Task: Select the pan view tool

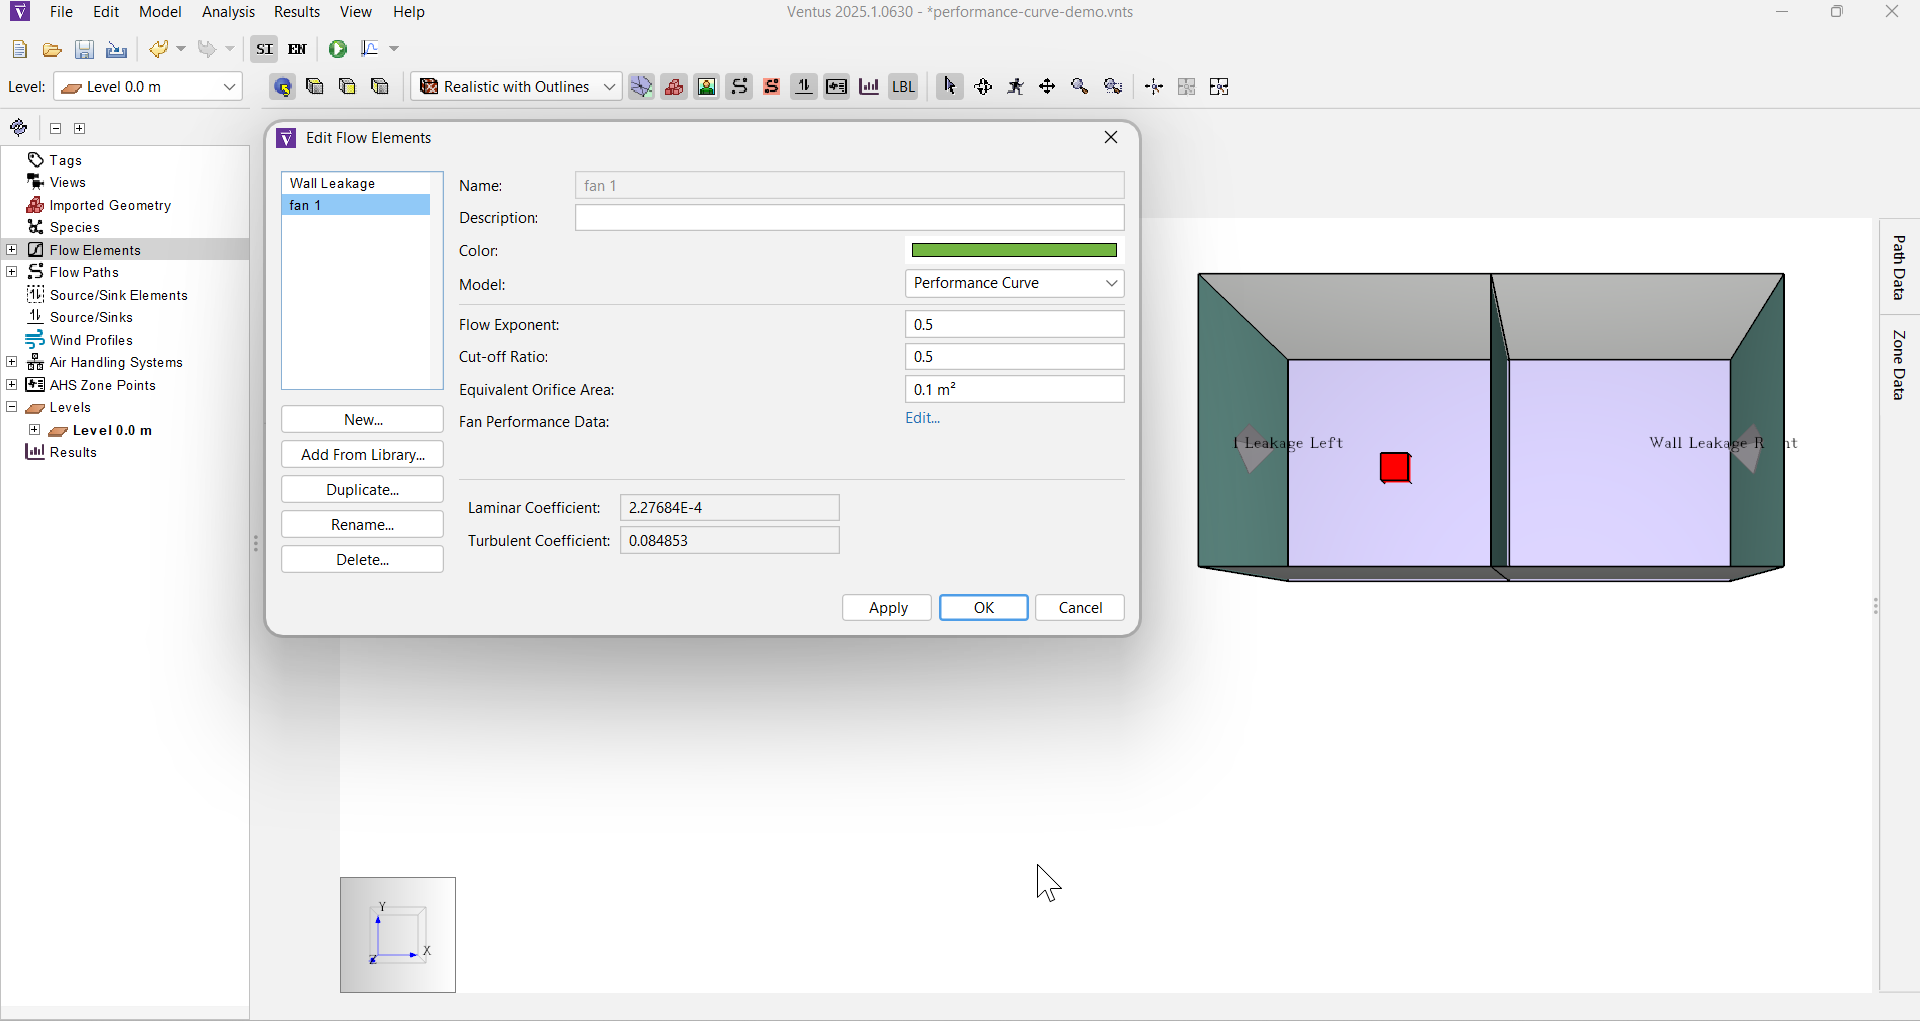Action: point(1048,87)
